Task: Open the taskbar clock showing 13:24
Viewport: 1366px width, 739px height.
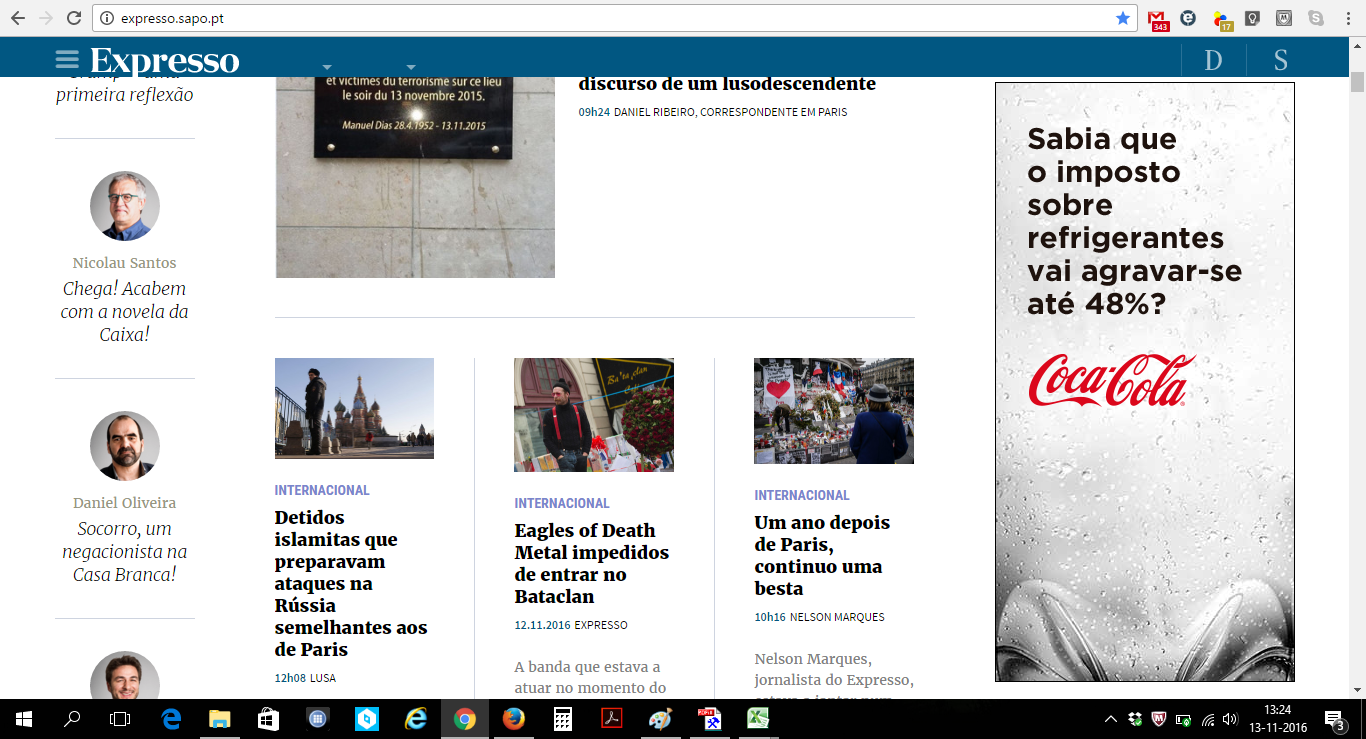Action: 1277,719
